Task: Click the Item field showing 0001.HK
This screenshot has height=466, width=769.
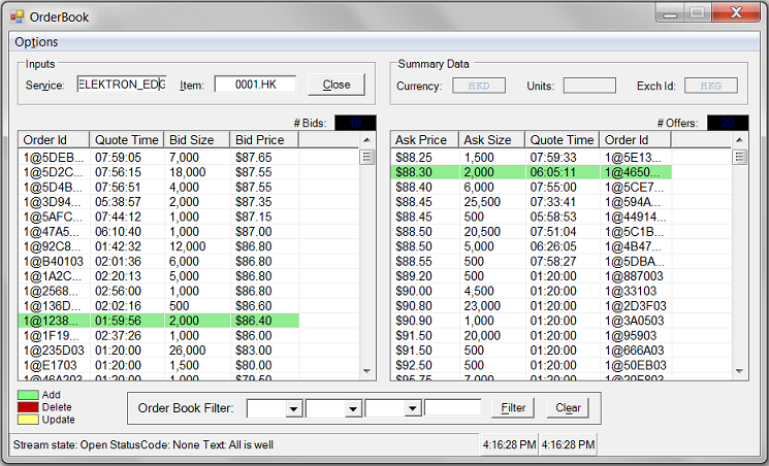Action: point(255,84)
